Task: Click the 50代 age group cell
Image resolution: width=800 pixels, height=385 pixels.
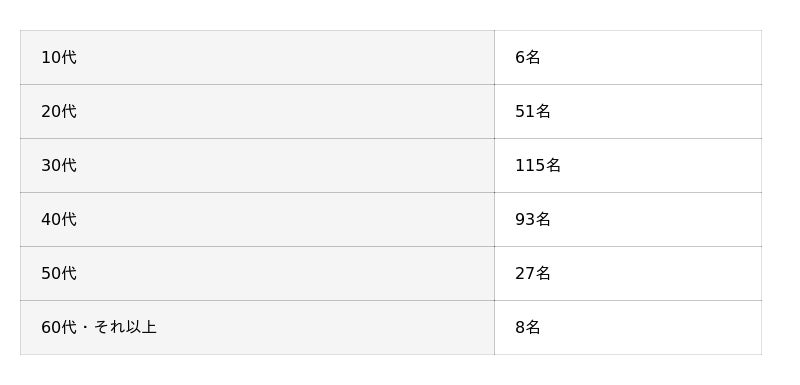Action: click(257, 274)
